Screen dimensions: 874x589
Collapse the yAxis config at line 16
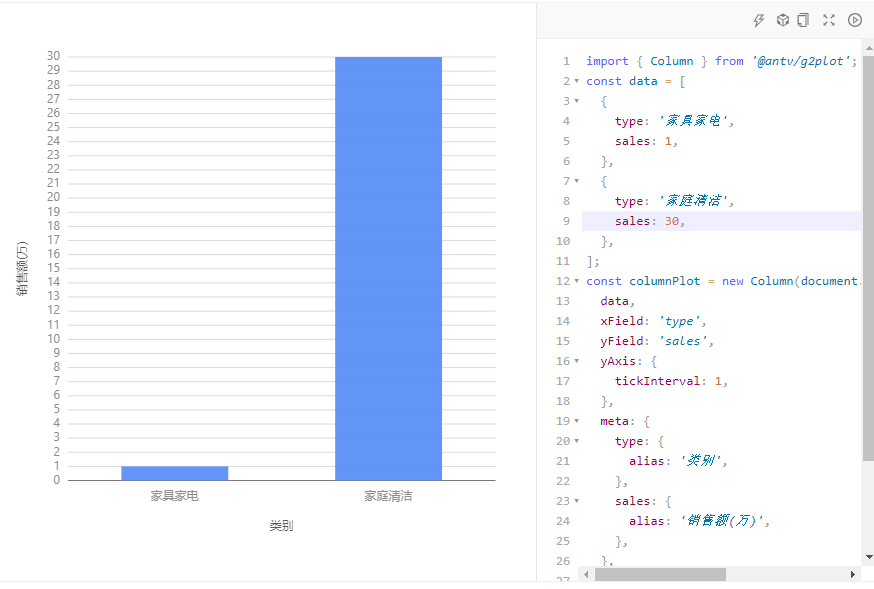click(x=576, y=361)
